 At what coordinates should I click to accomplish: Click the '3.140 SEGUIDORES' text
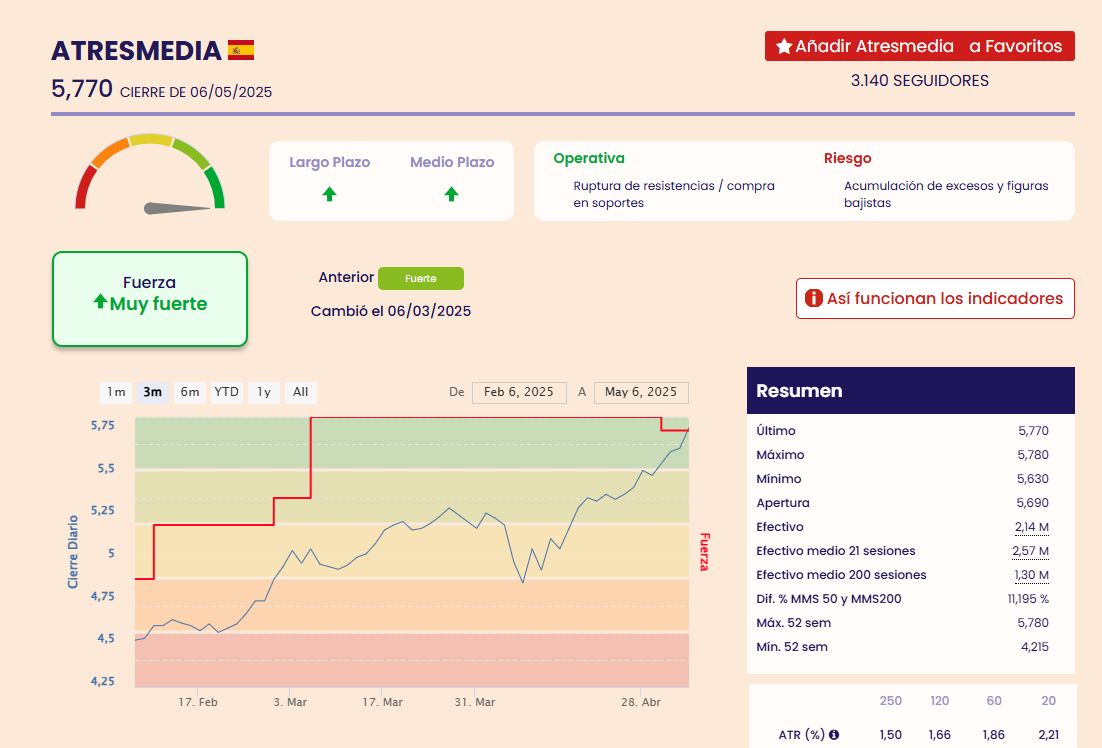tap(919, 81)
